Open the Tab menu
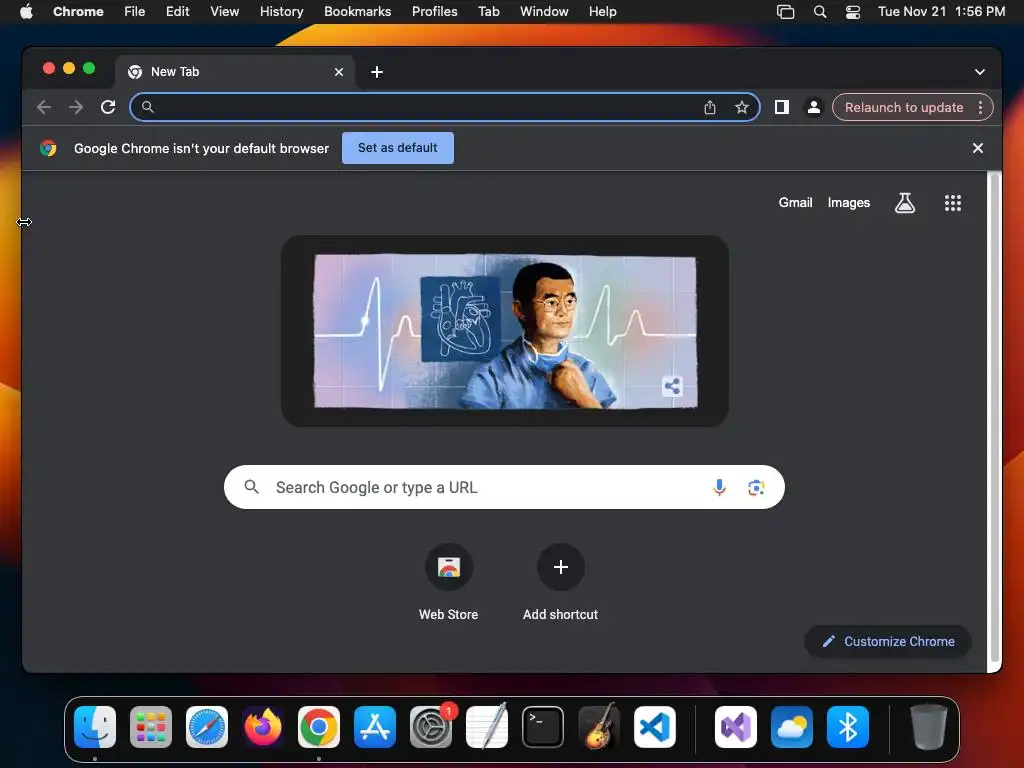Screen dimensions: 1024x768 [x=488, y=11]
